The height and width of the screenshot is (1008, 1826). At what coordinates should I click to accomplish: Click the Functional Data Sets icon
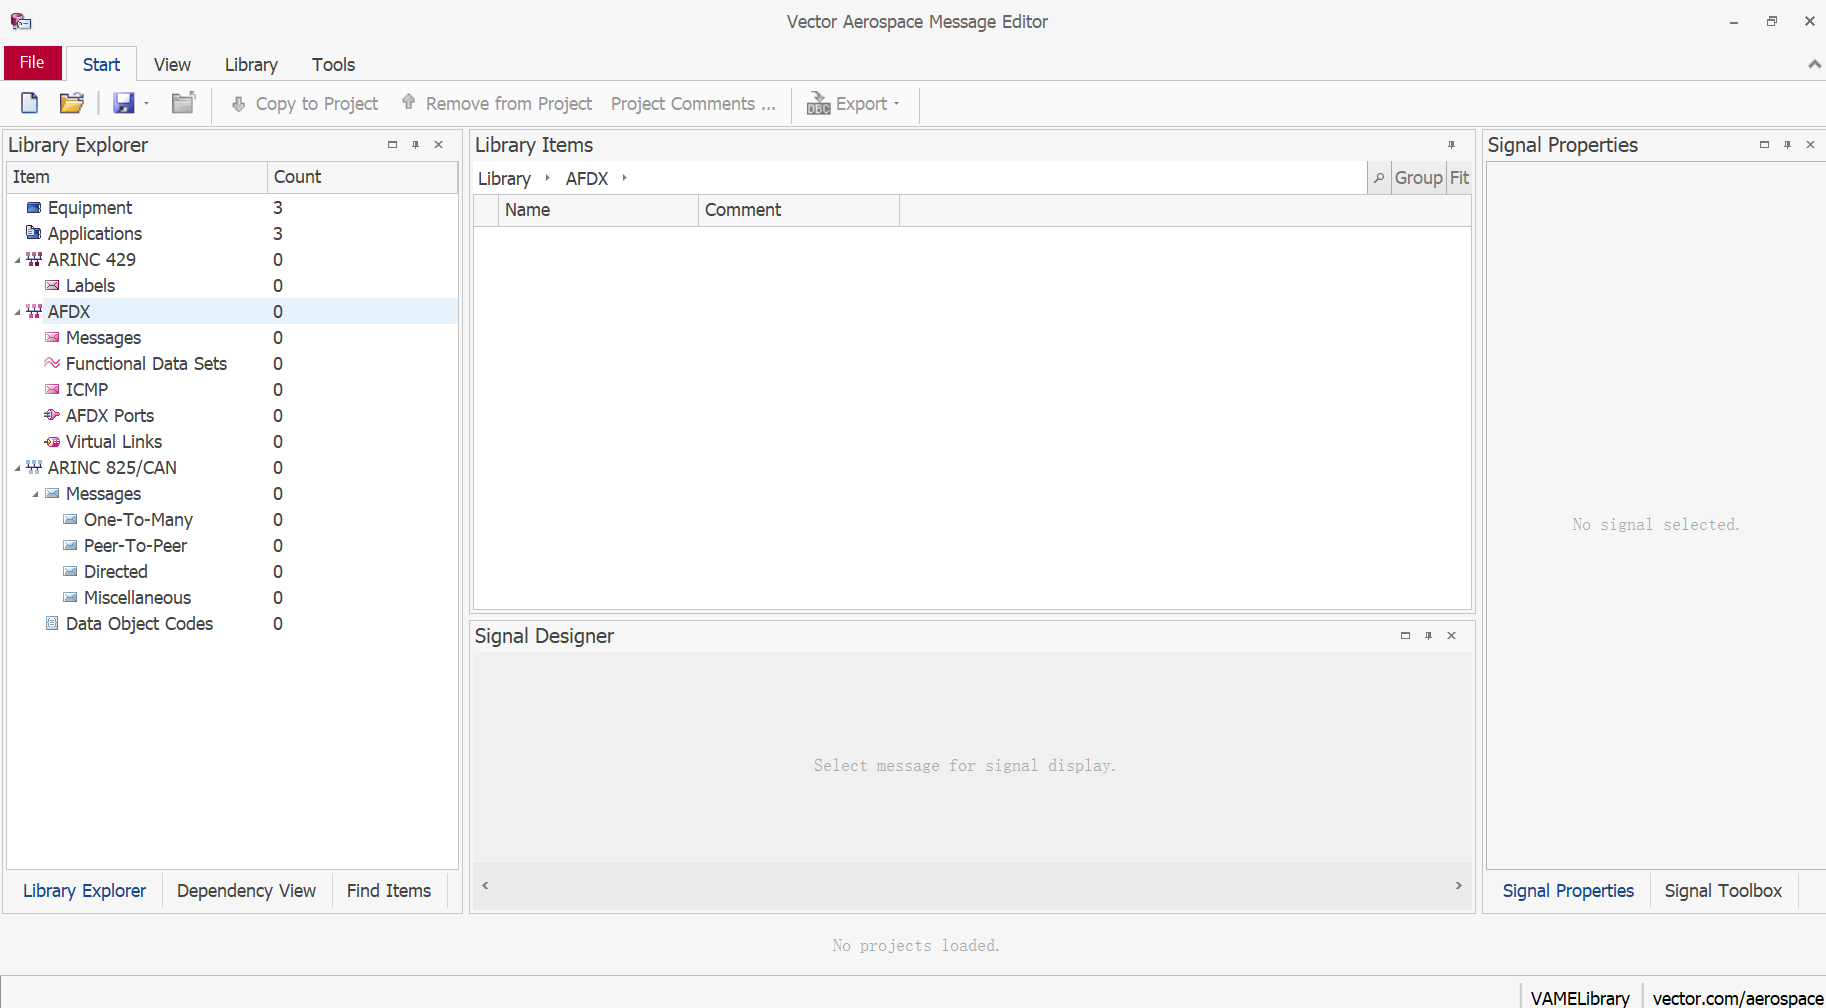[x=52, y=363]
